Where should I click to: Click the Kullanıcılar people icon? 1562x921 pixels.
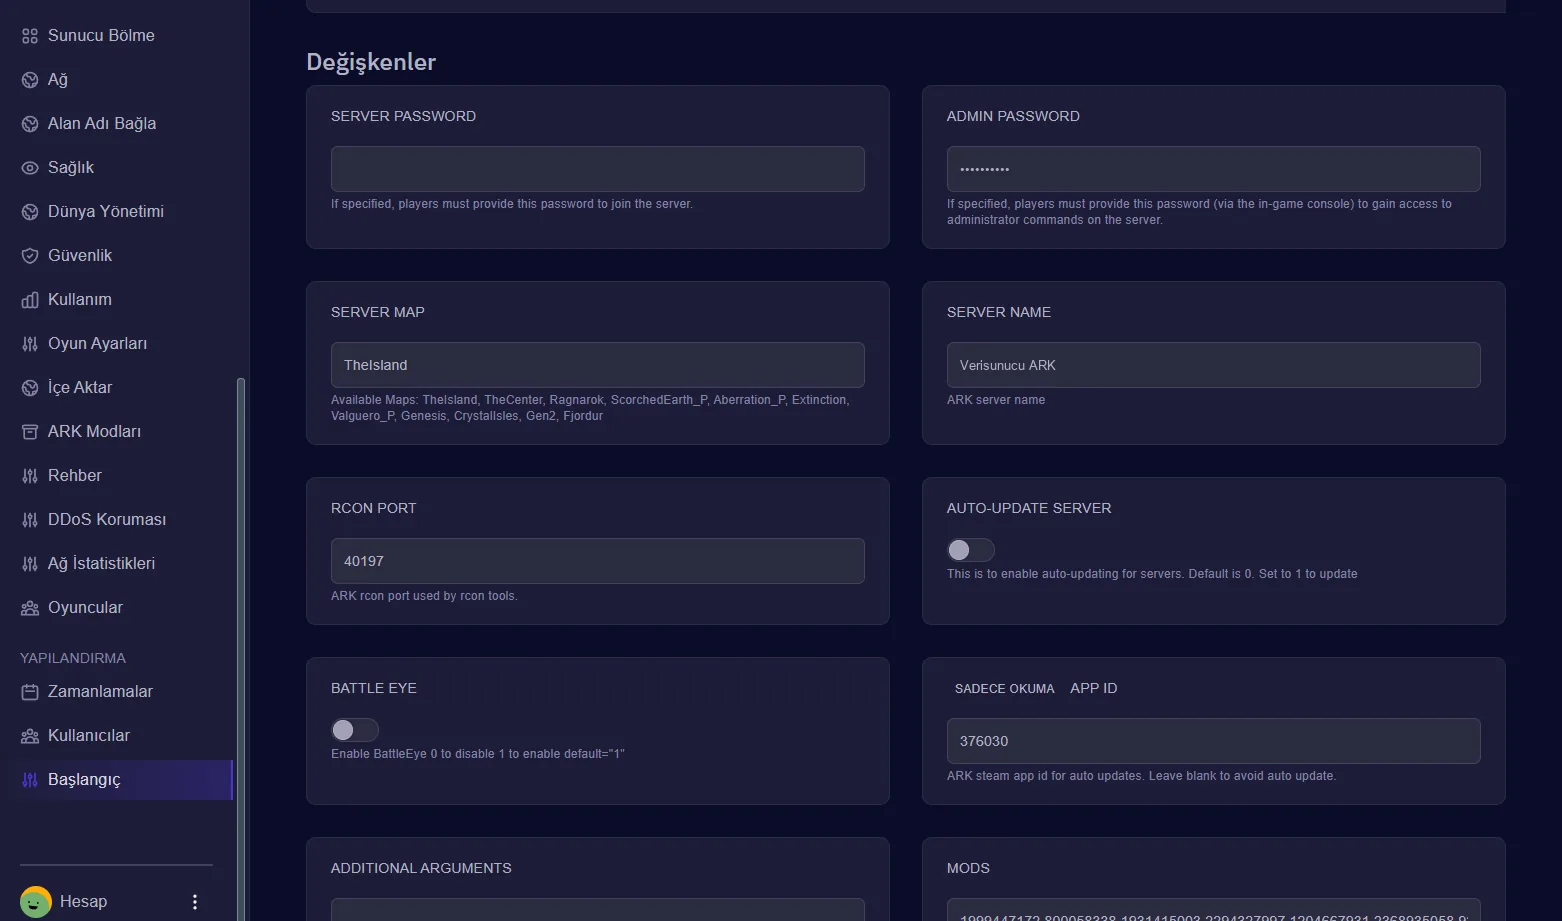click(30, 736)
